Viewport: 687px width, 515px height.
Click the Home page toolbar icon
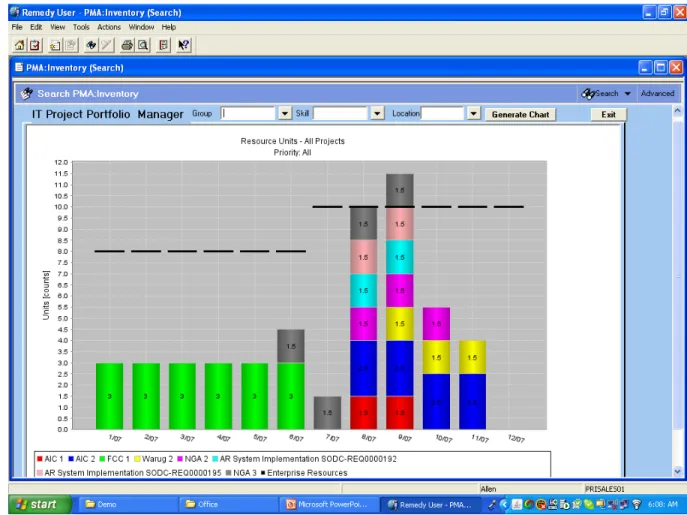point(19,45)
